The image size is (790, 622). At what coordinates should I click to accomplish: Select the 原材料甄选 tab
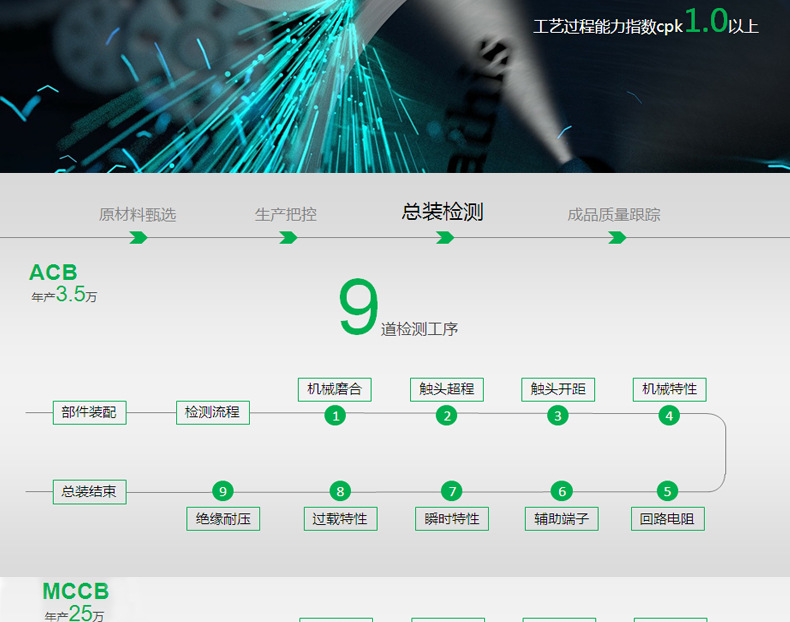pos(137,215)
